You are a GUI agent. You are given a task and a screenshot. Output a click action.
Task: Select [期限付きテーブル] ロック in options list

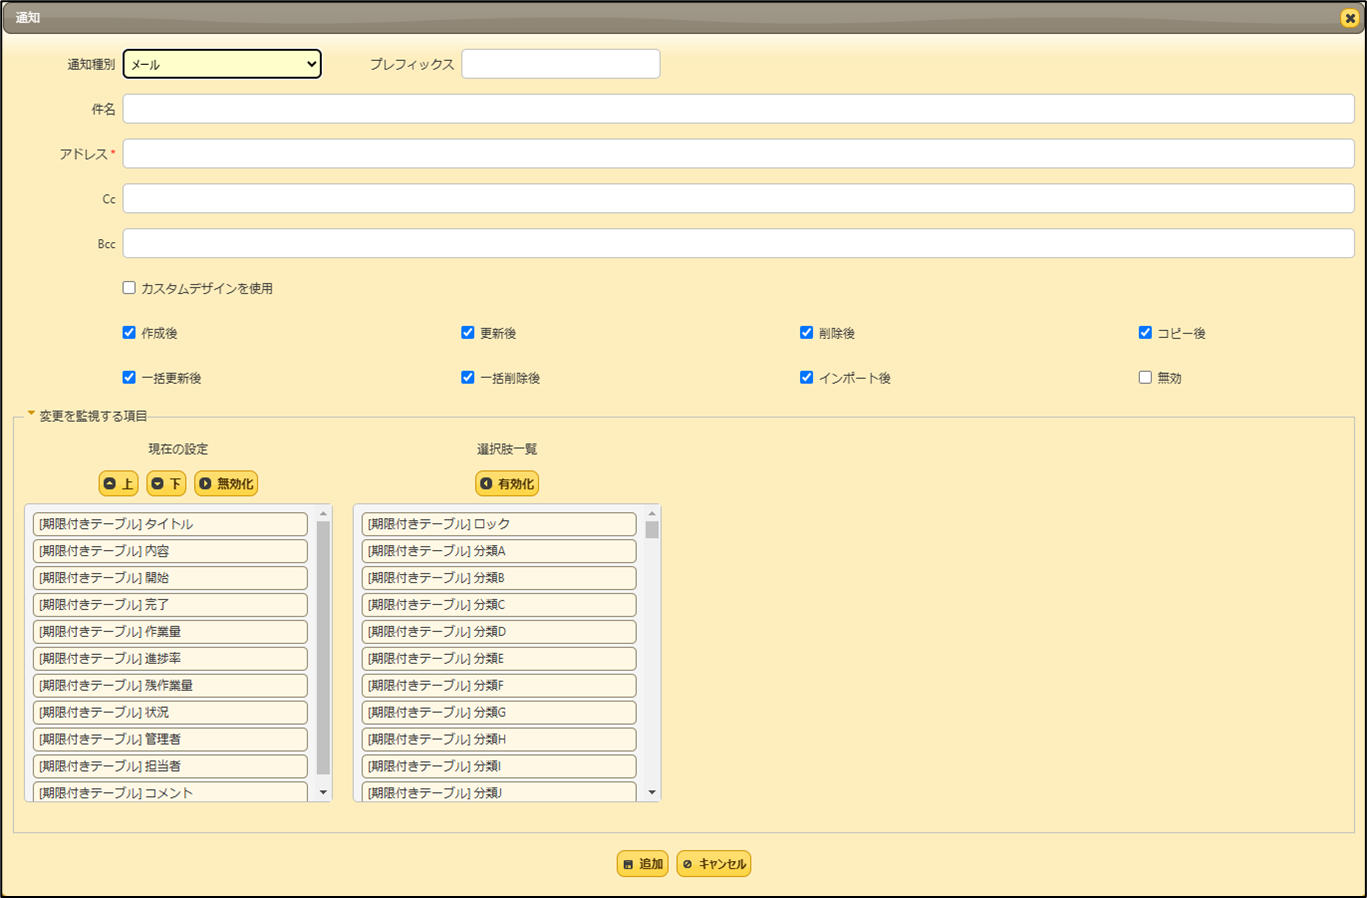pos(499,524)
